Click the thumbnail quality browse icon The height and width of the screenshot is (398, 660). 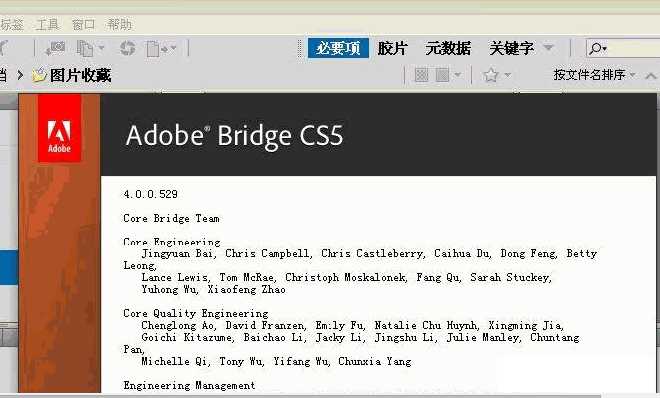(421, 75)
